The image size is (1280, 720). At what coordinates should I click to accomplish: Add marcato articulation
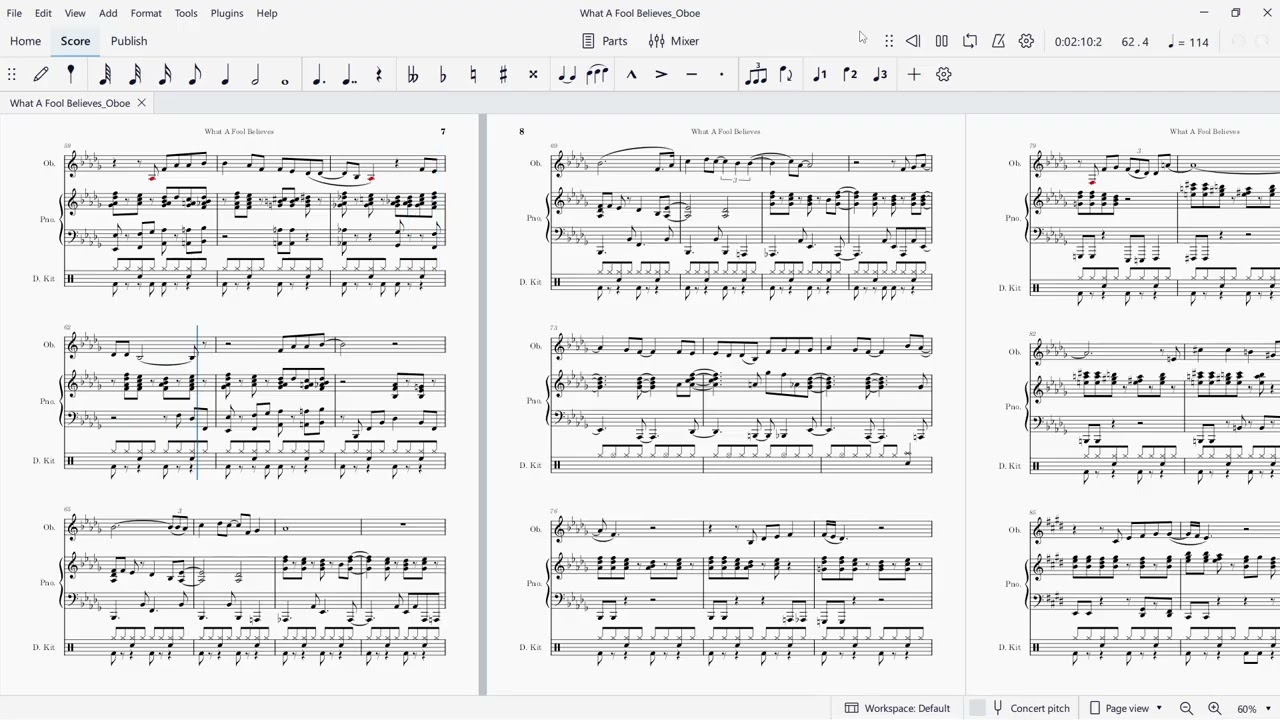[x=631, y=74]
